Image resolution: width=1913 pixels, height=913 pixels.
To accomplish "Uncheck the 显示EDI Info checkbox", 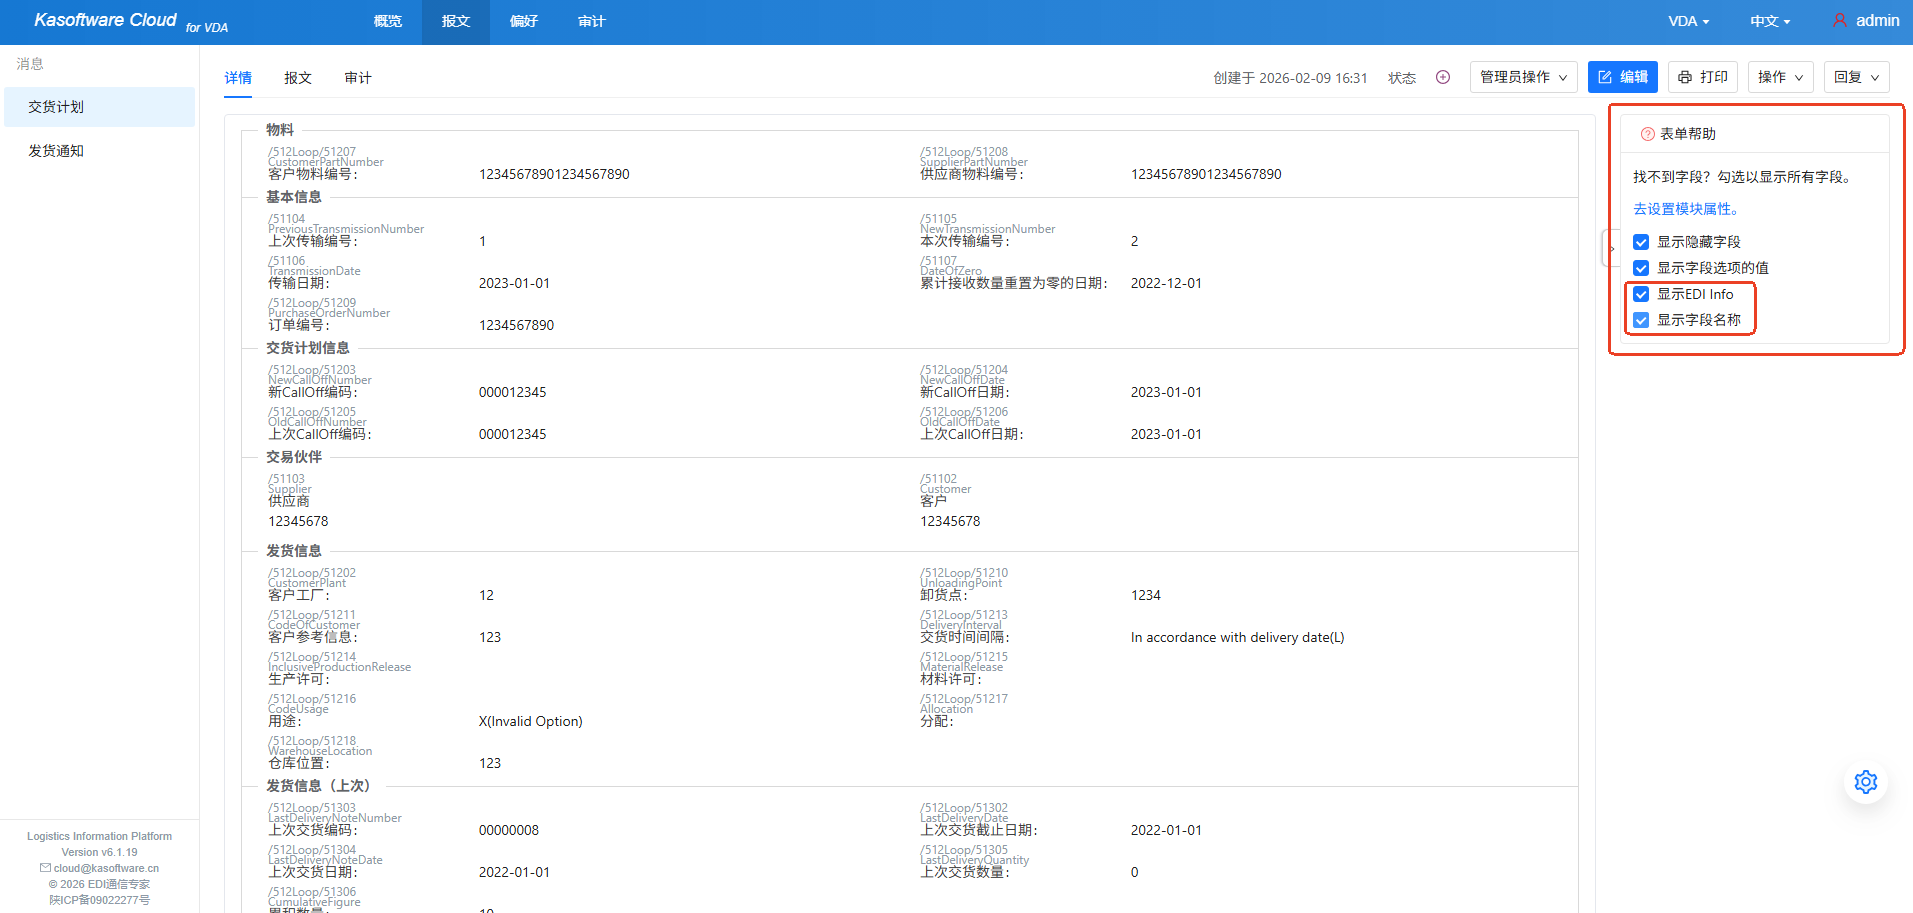I will pos(1641,294).
